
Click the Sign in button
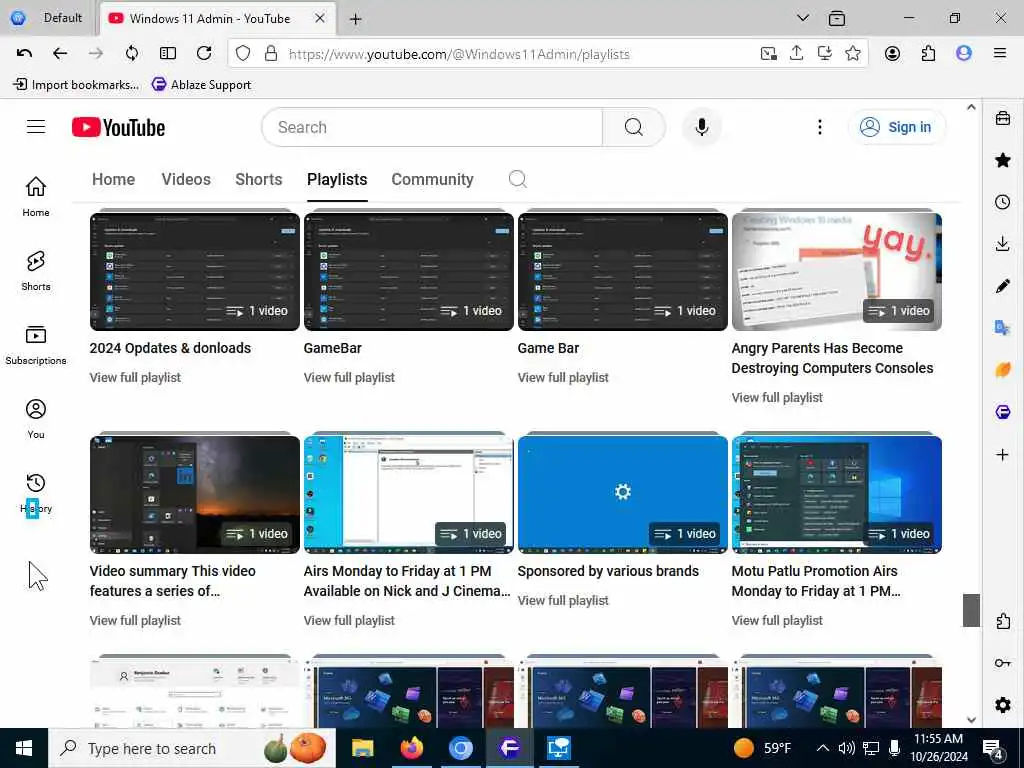[896, 127]
